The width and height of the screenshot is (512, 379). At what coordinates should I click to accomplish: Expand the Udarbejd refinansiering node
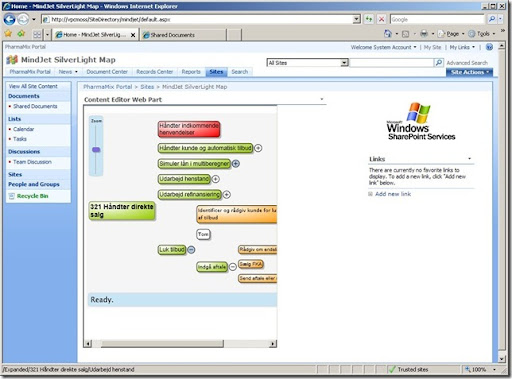tap(227, 194)
